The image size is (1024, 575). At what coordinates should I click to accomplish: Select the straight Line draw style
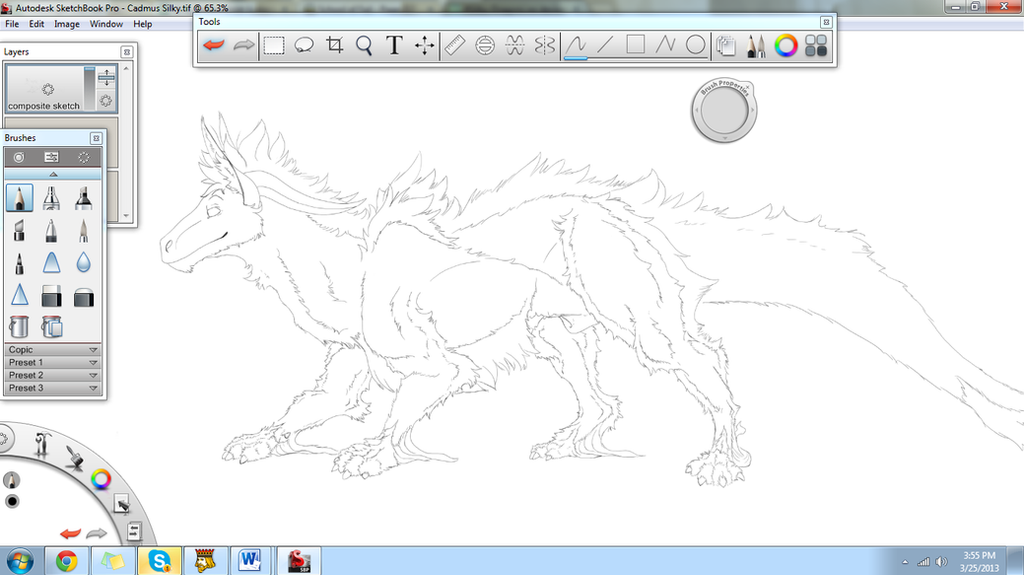(606, 45)
